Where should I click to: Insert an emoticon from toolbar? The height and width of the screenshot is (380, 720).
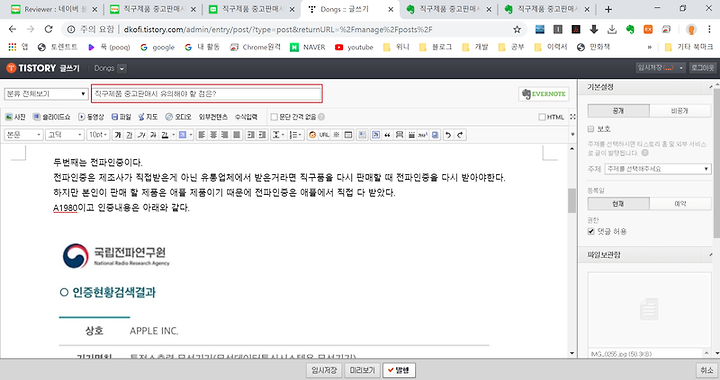312,135
